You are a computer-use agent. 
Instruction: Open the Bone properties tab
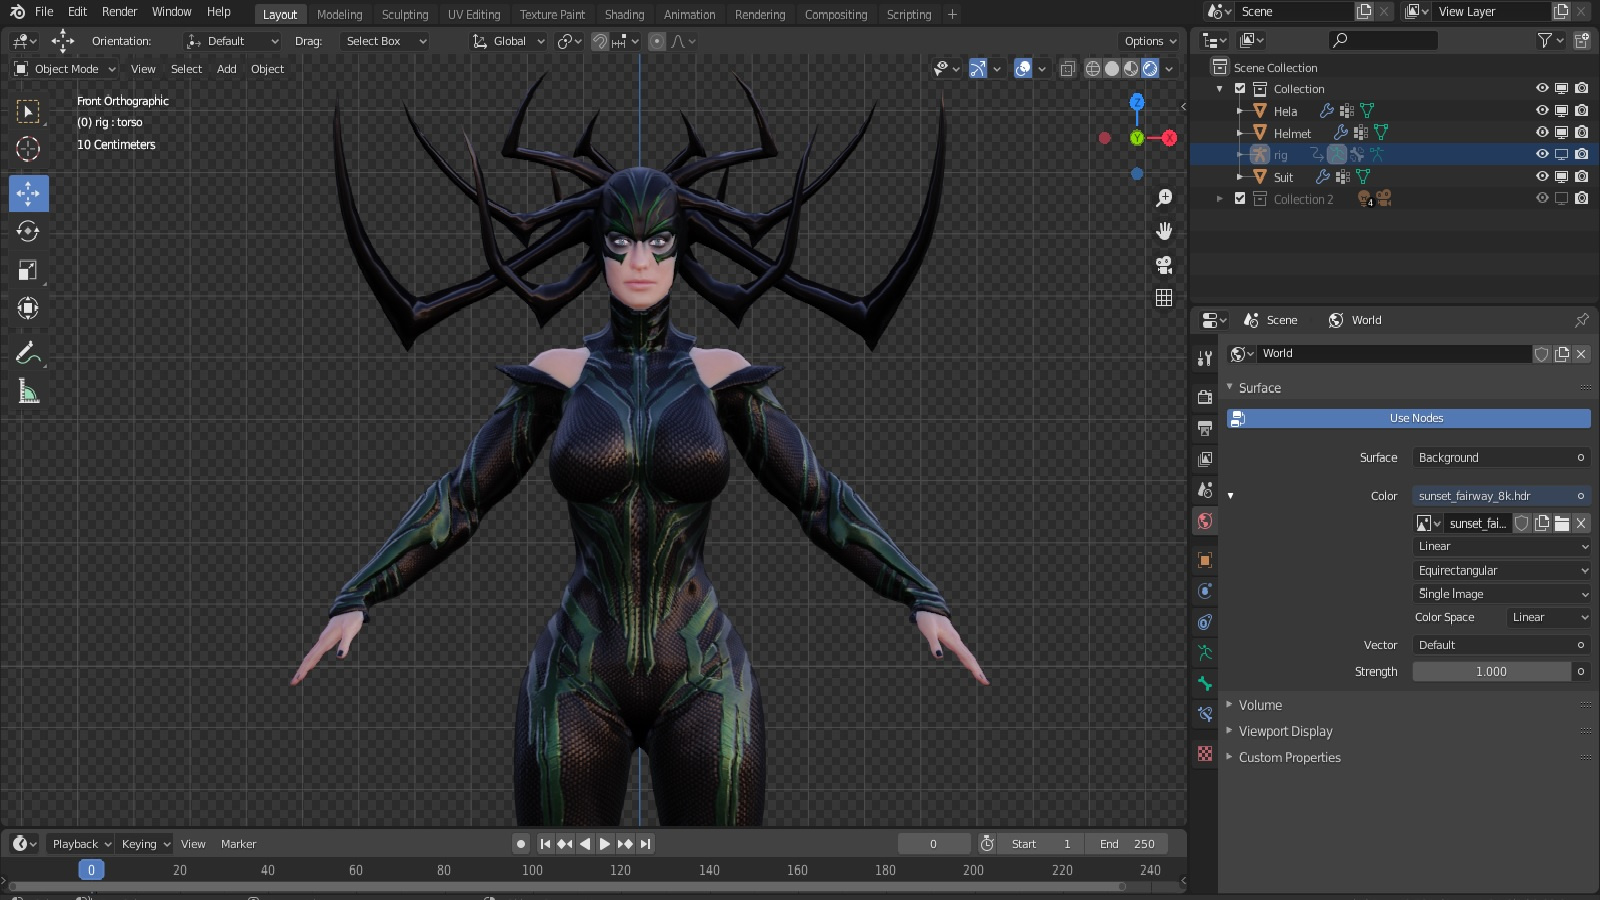click(1205, 684)
